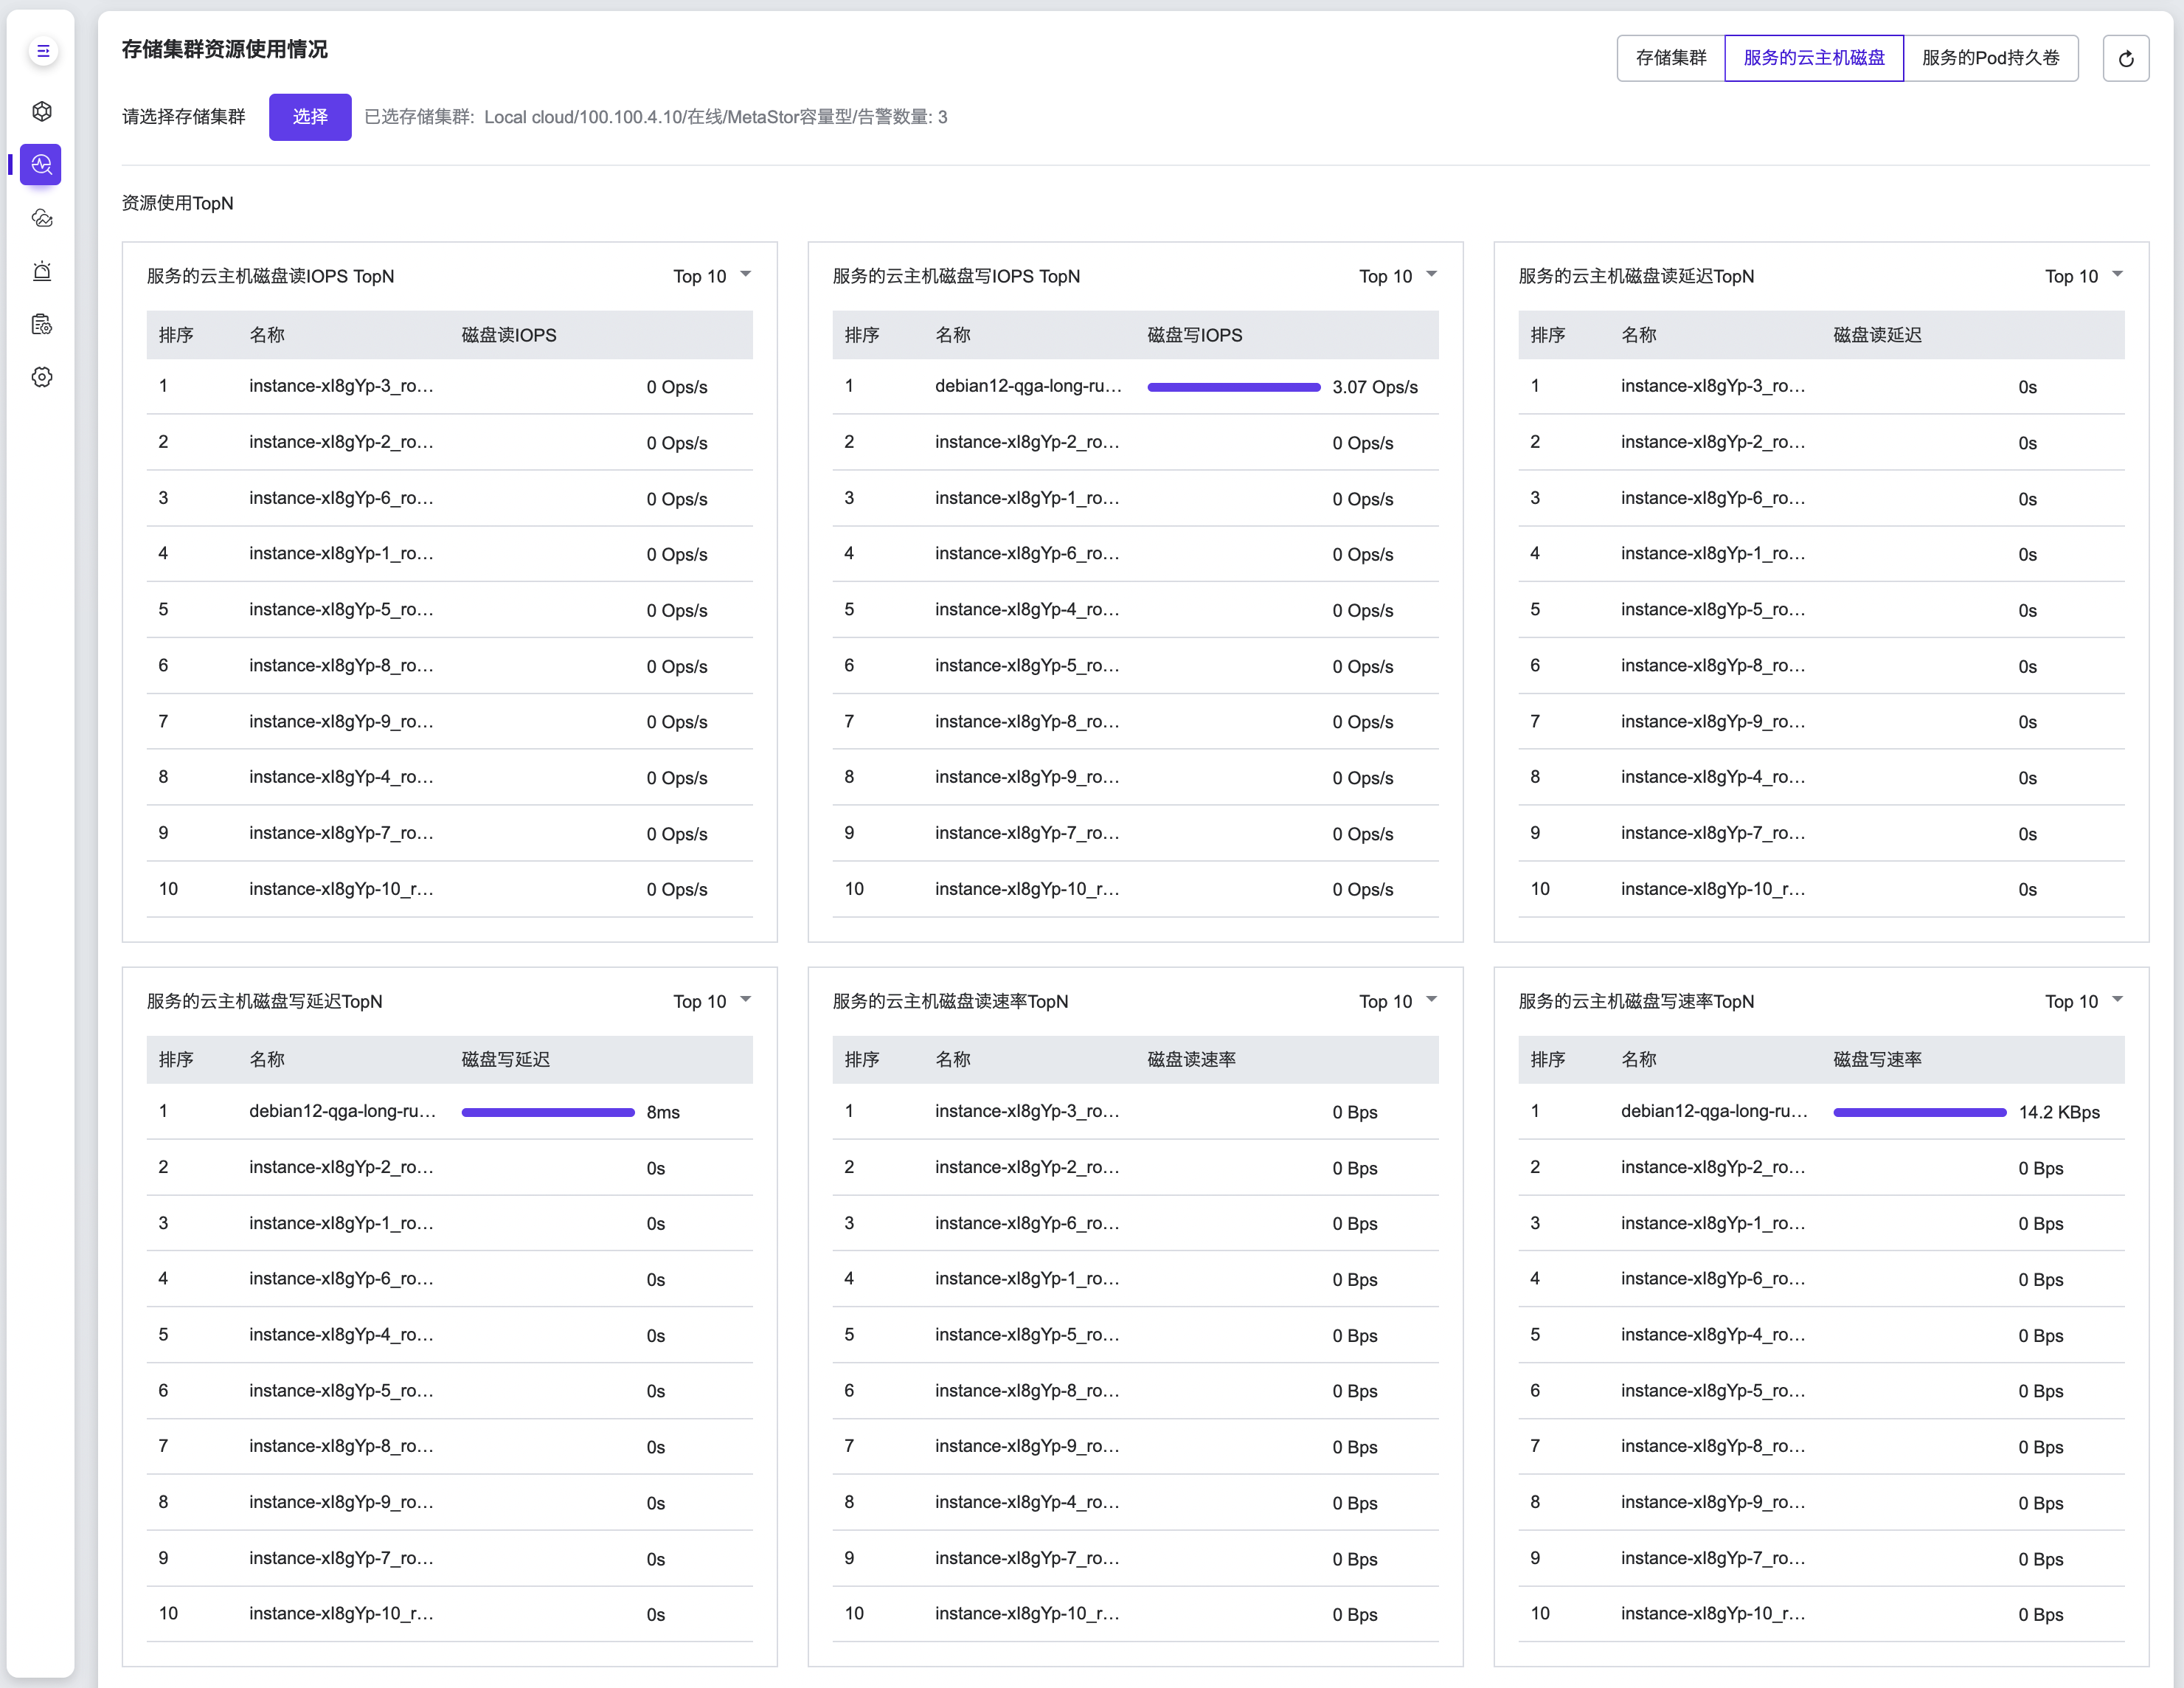Image resolution: width=2184 pixels, height=1688 pixels.
Task: Click the 已选存储集群 Local cloud info text
Action: pos(656,117)
